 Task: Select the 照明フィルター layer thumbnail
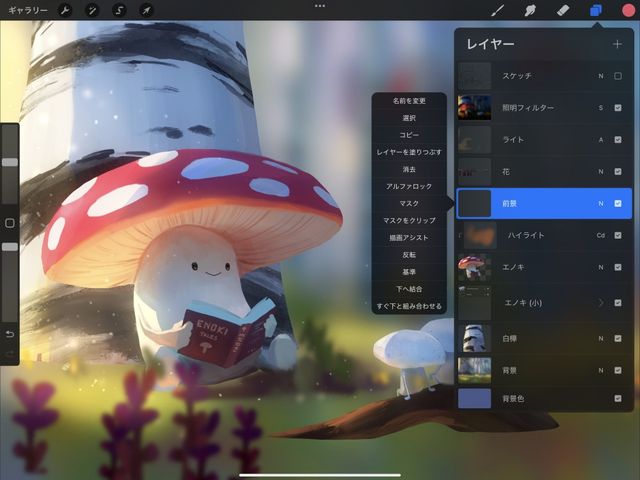pyautogui.click(x=474, y=108)
